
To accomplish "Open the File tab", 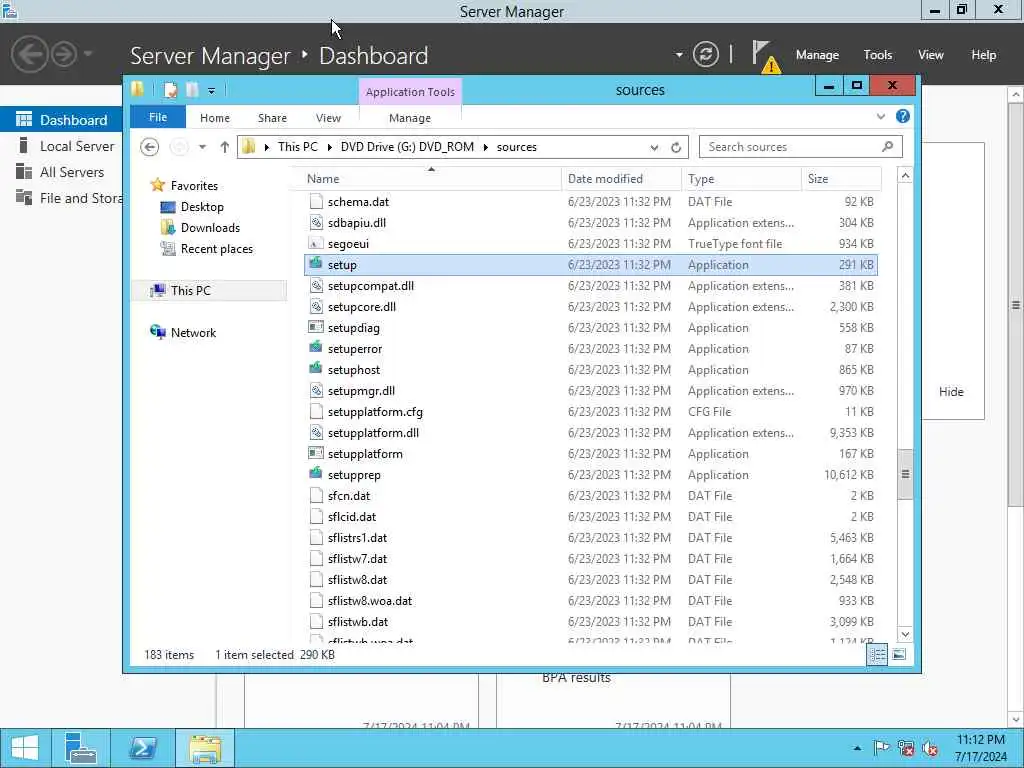I will pyautogui.click(x=158, y=117).
